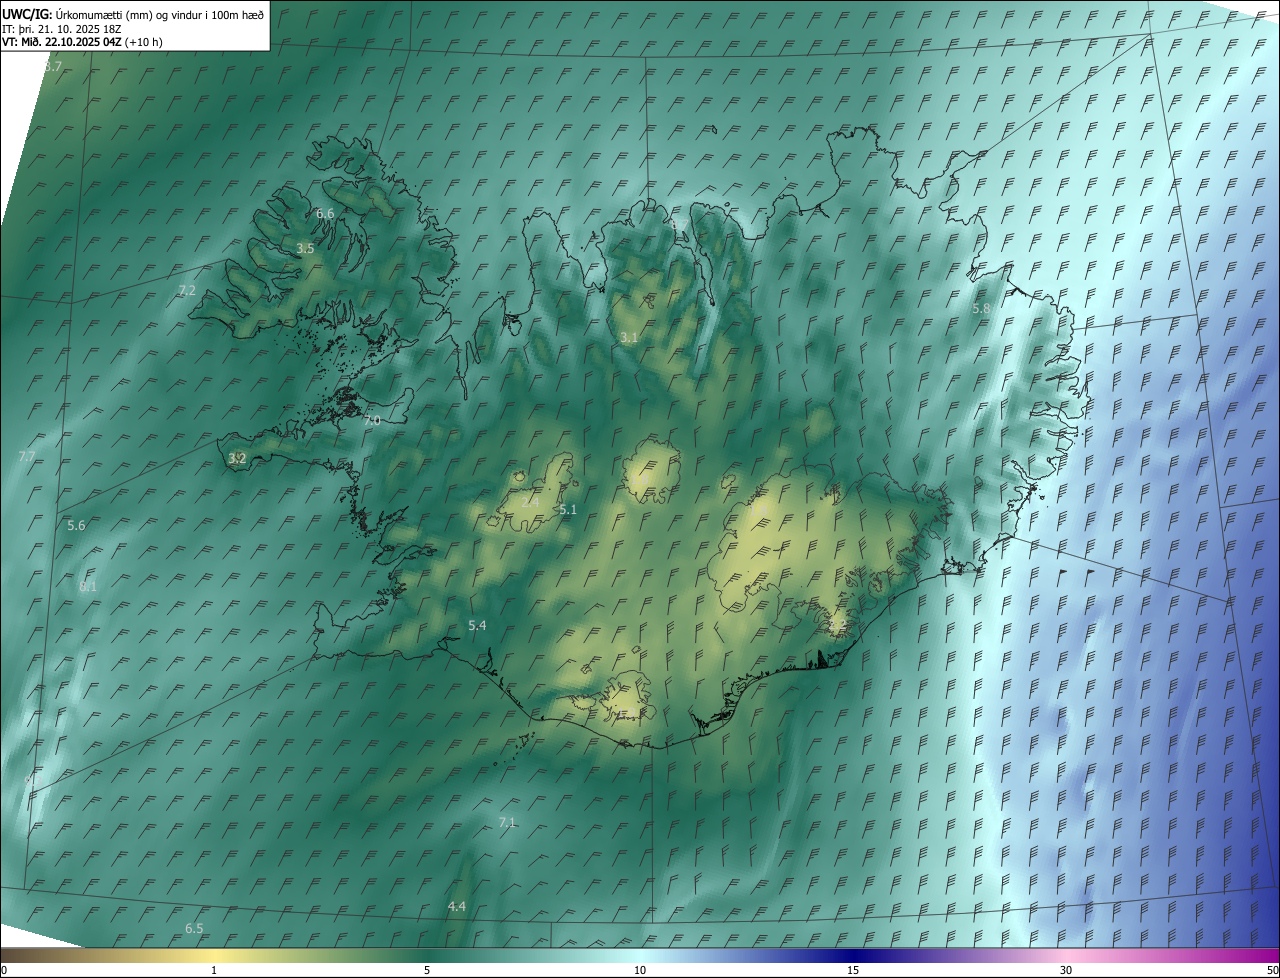Click the 4.4 value label on the map

coord(456,906)
